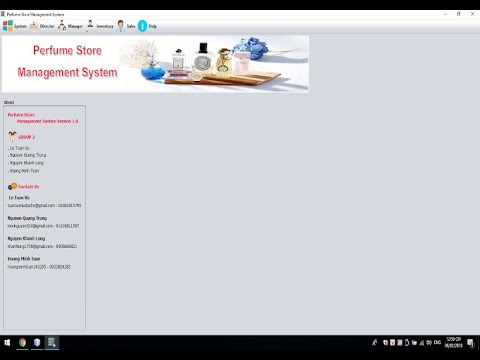Open the Director menu
This screenshot has width=480, height=360.
(42, 26)
